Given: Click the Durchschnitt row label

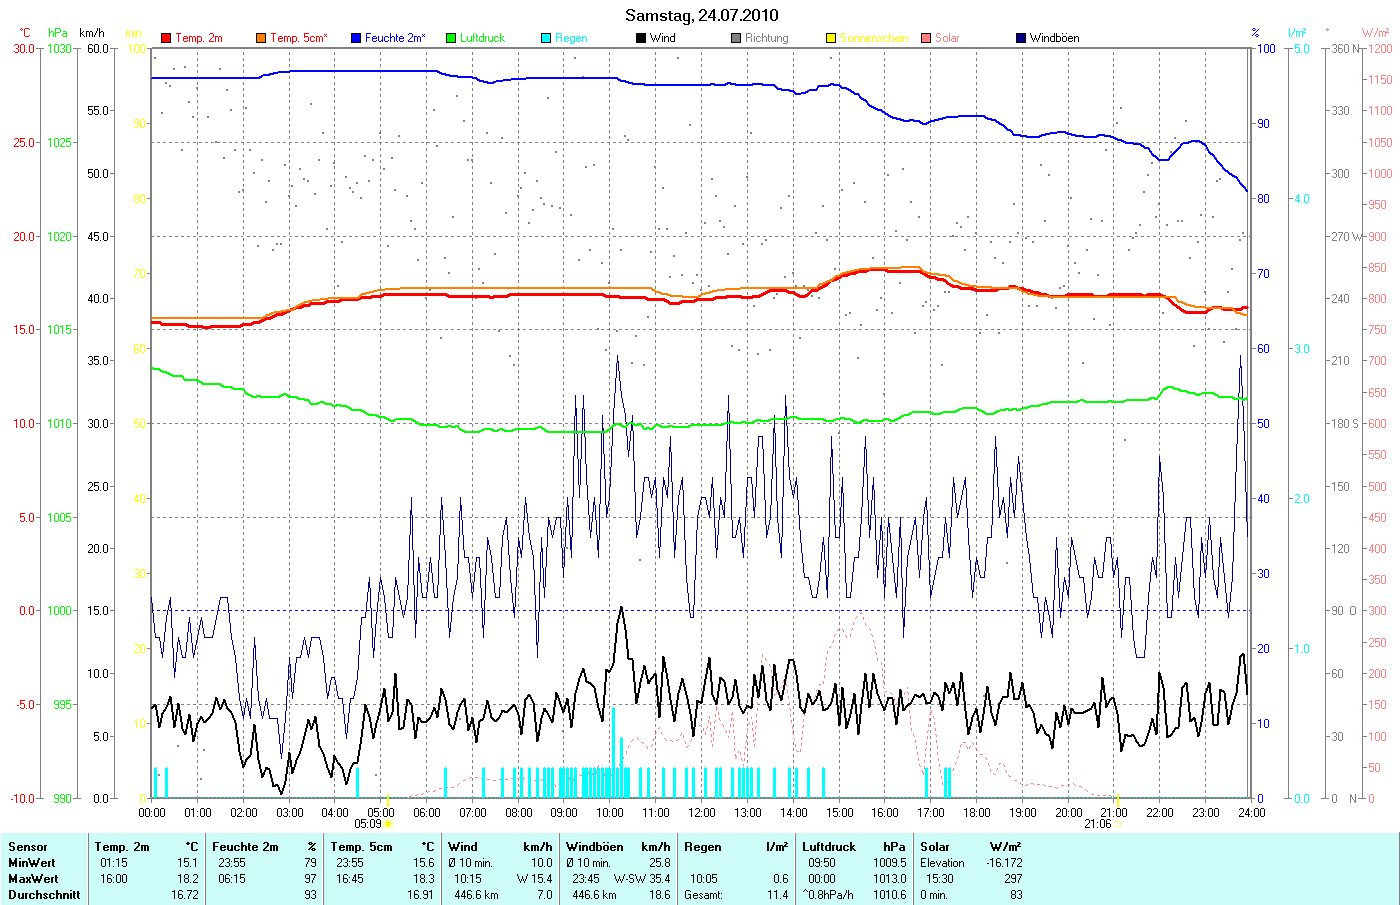Looking at the screenshot, I should coord(44,895).
